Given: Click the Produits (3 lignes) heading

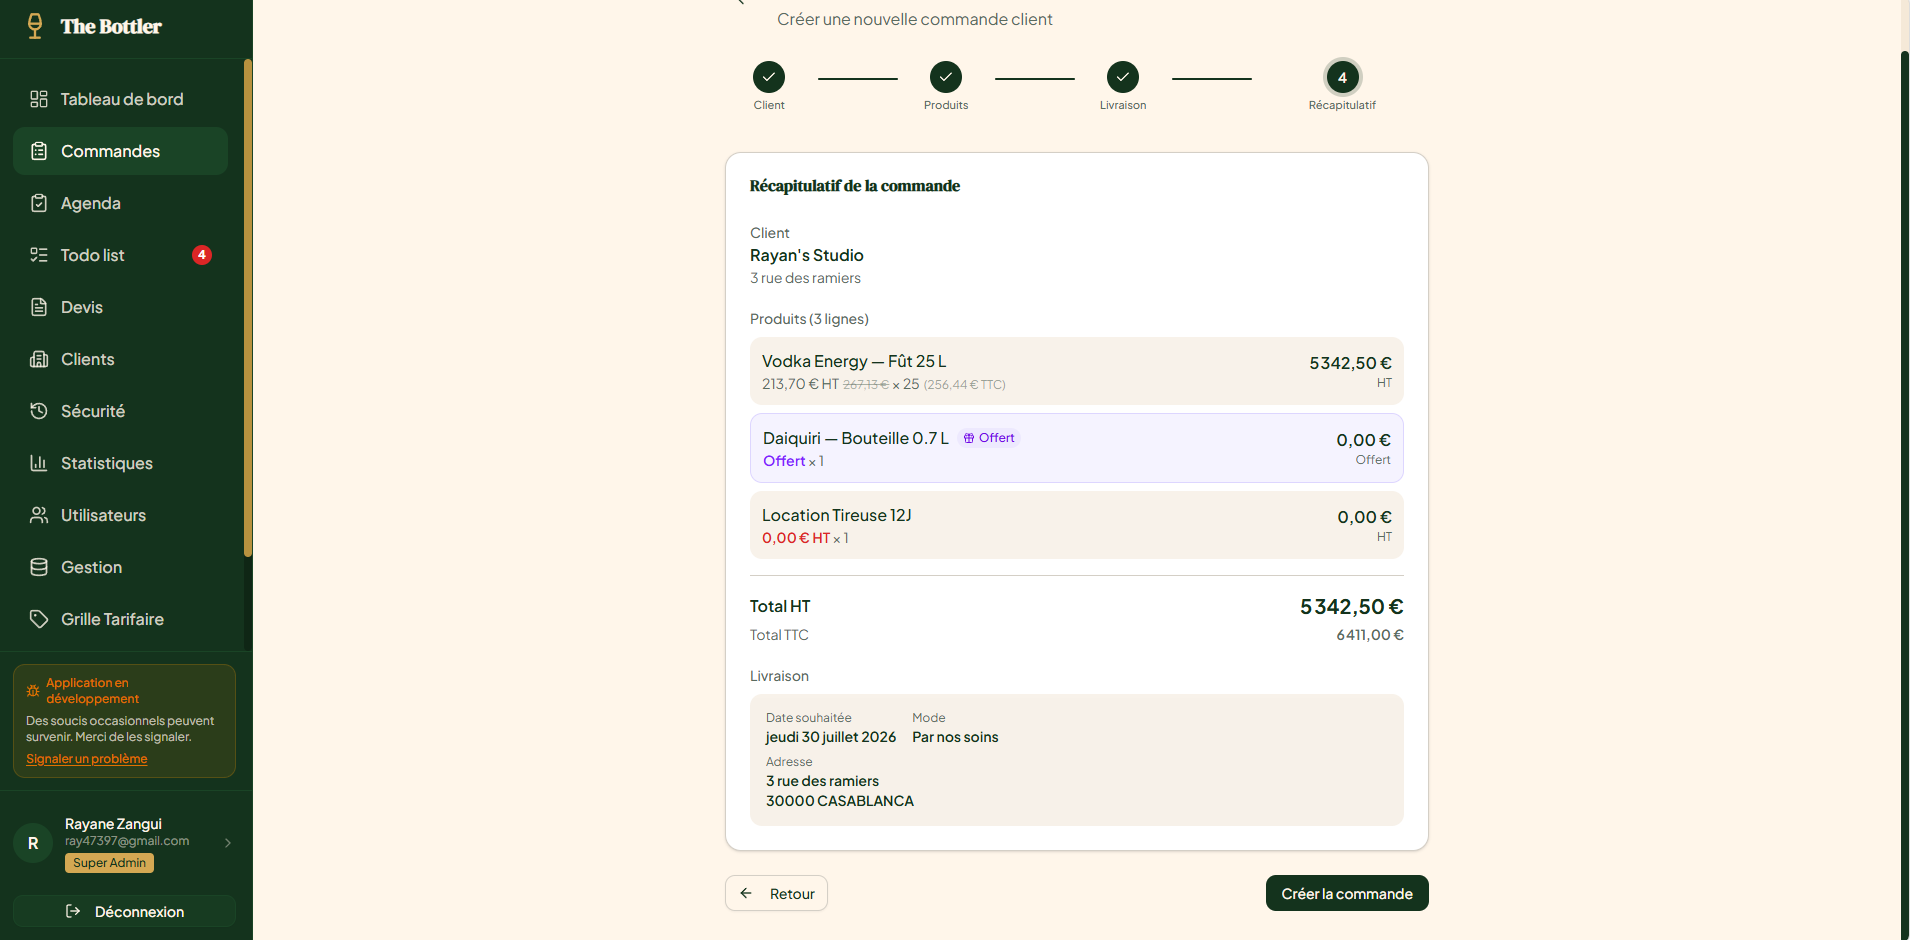Looking at the screenshot, I should [x=809, y=319].
